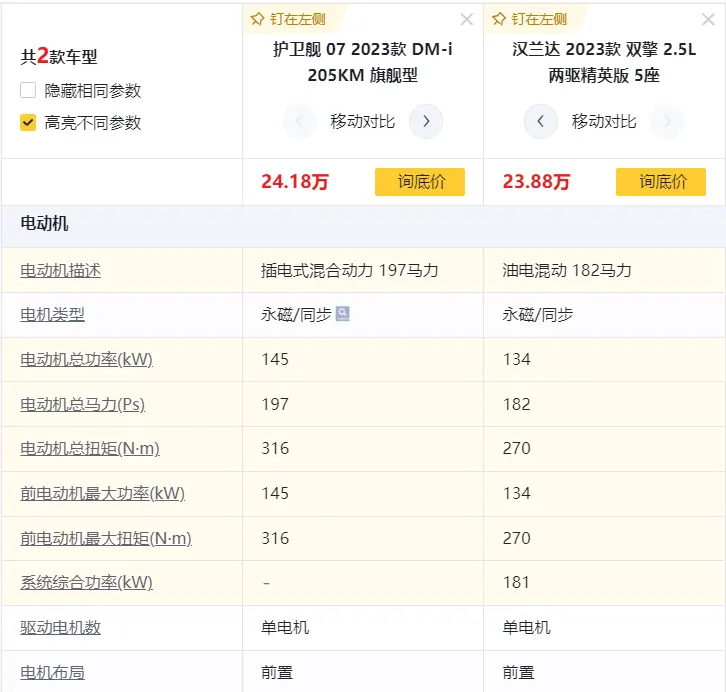Open 电机布局 parameter link
Viewport: 726px width, 692px height.
[52, 672]
